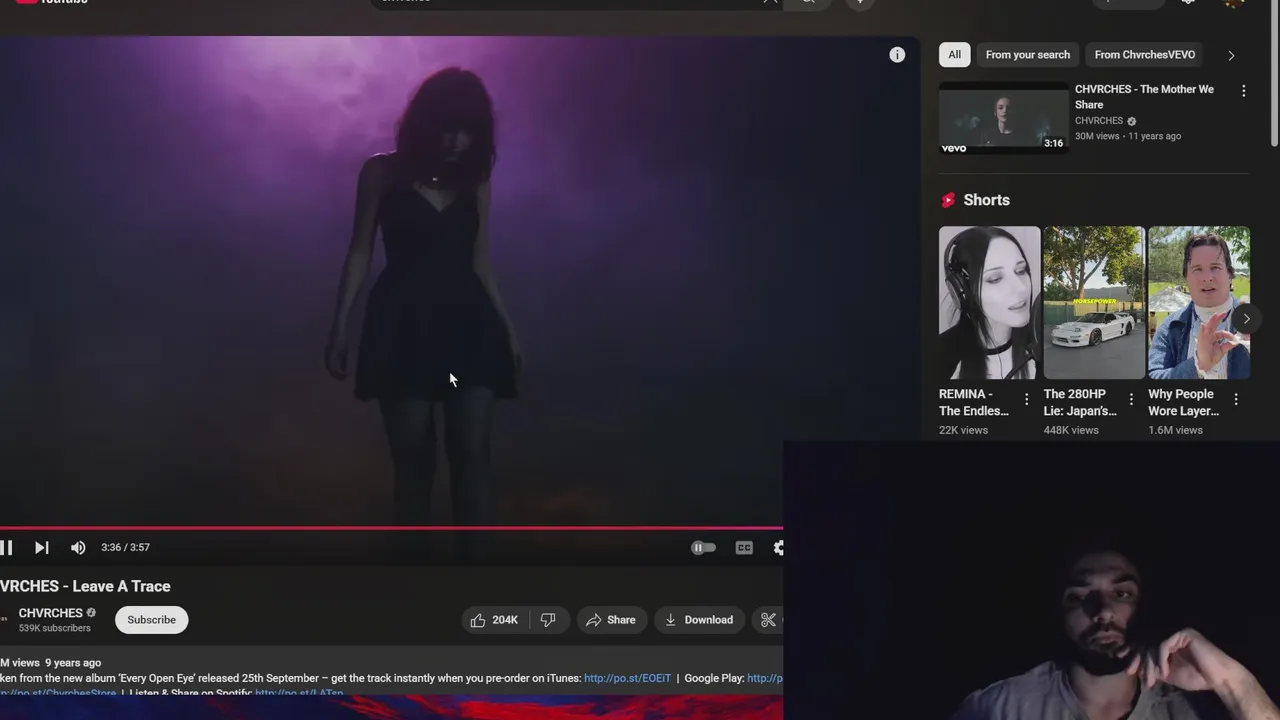Open the video info card icon
Screen dimensions: 1280x720
click(897, 55)
